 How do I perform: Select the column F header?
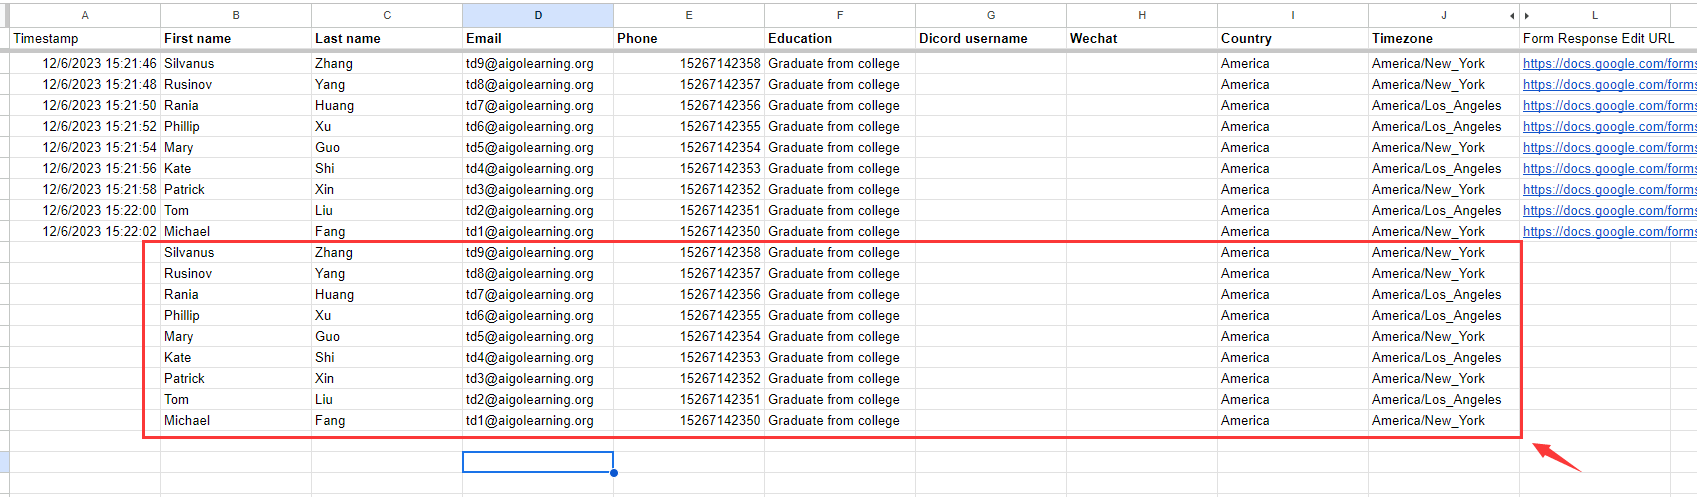(x=839, y=15)
